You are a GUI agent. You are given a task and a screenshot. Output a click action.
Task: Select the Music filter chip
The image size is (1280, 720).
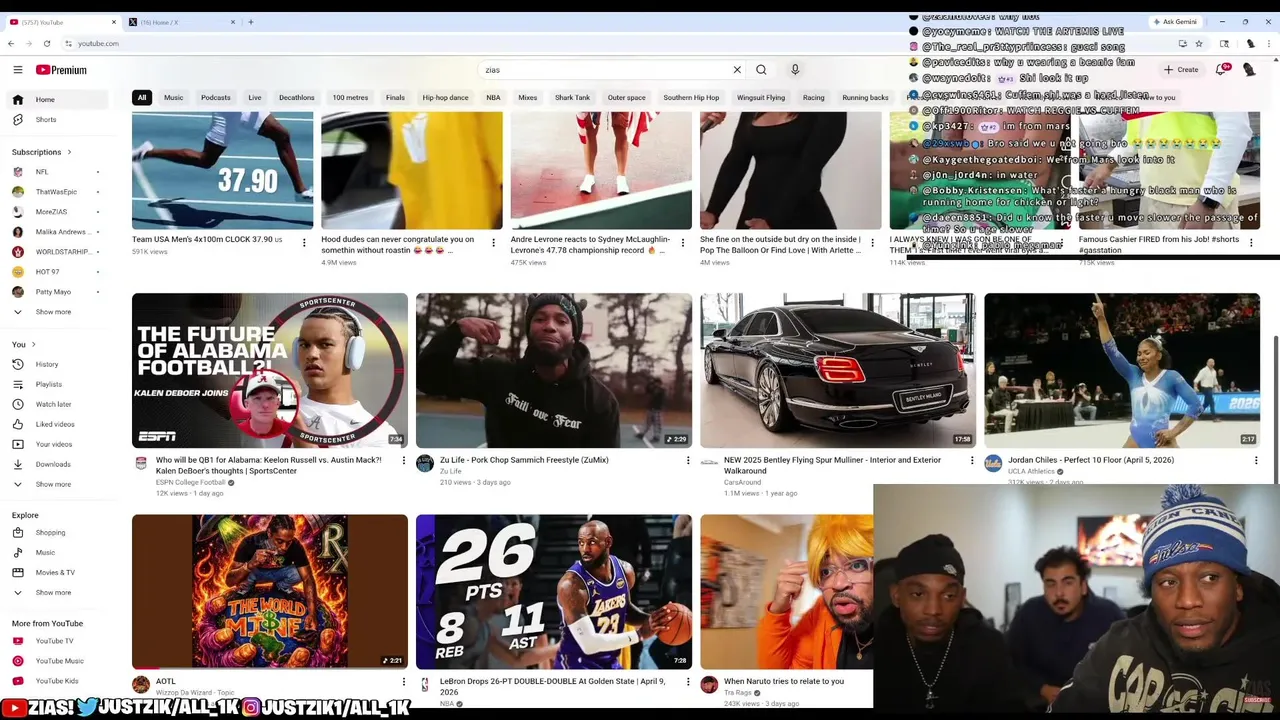174,97
